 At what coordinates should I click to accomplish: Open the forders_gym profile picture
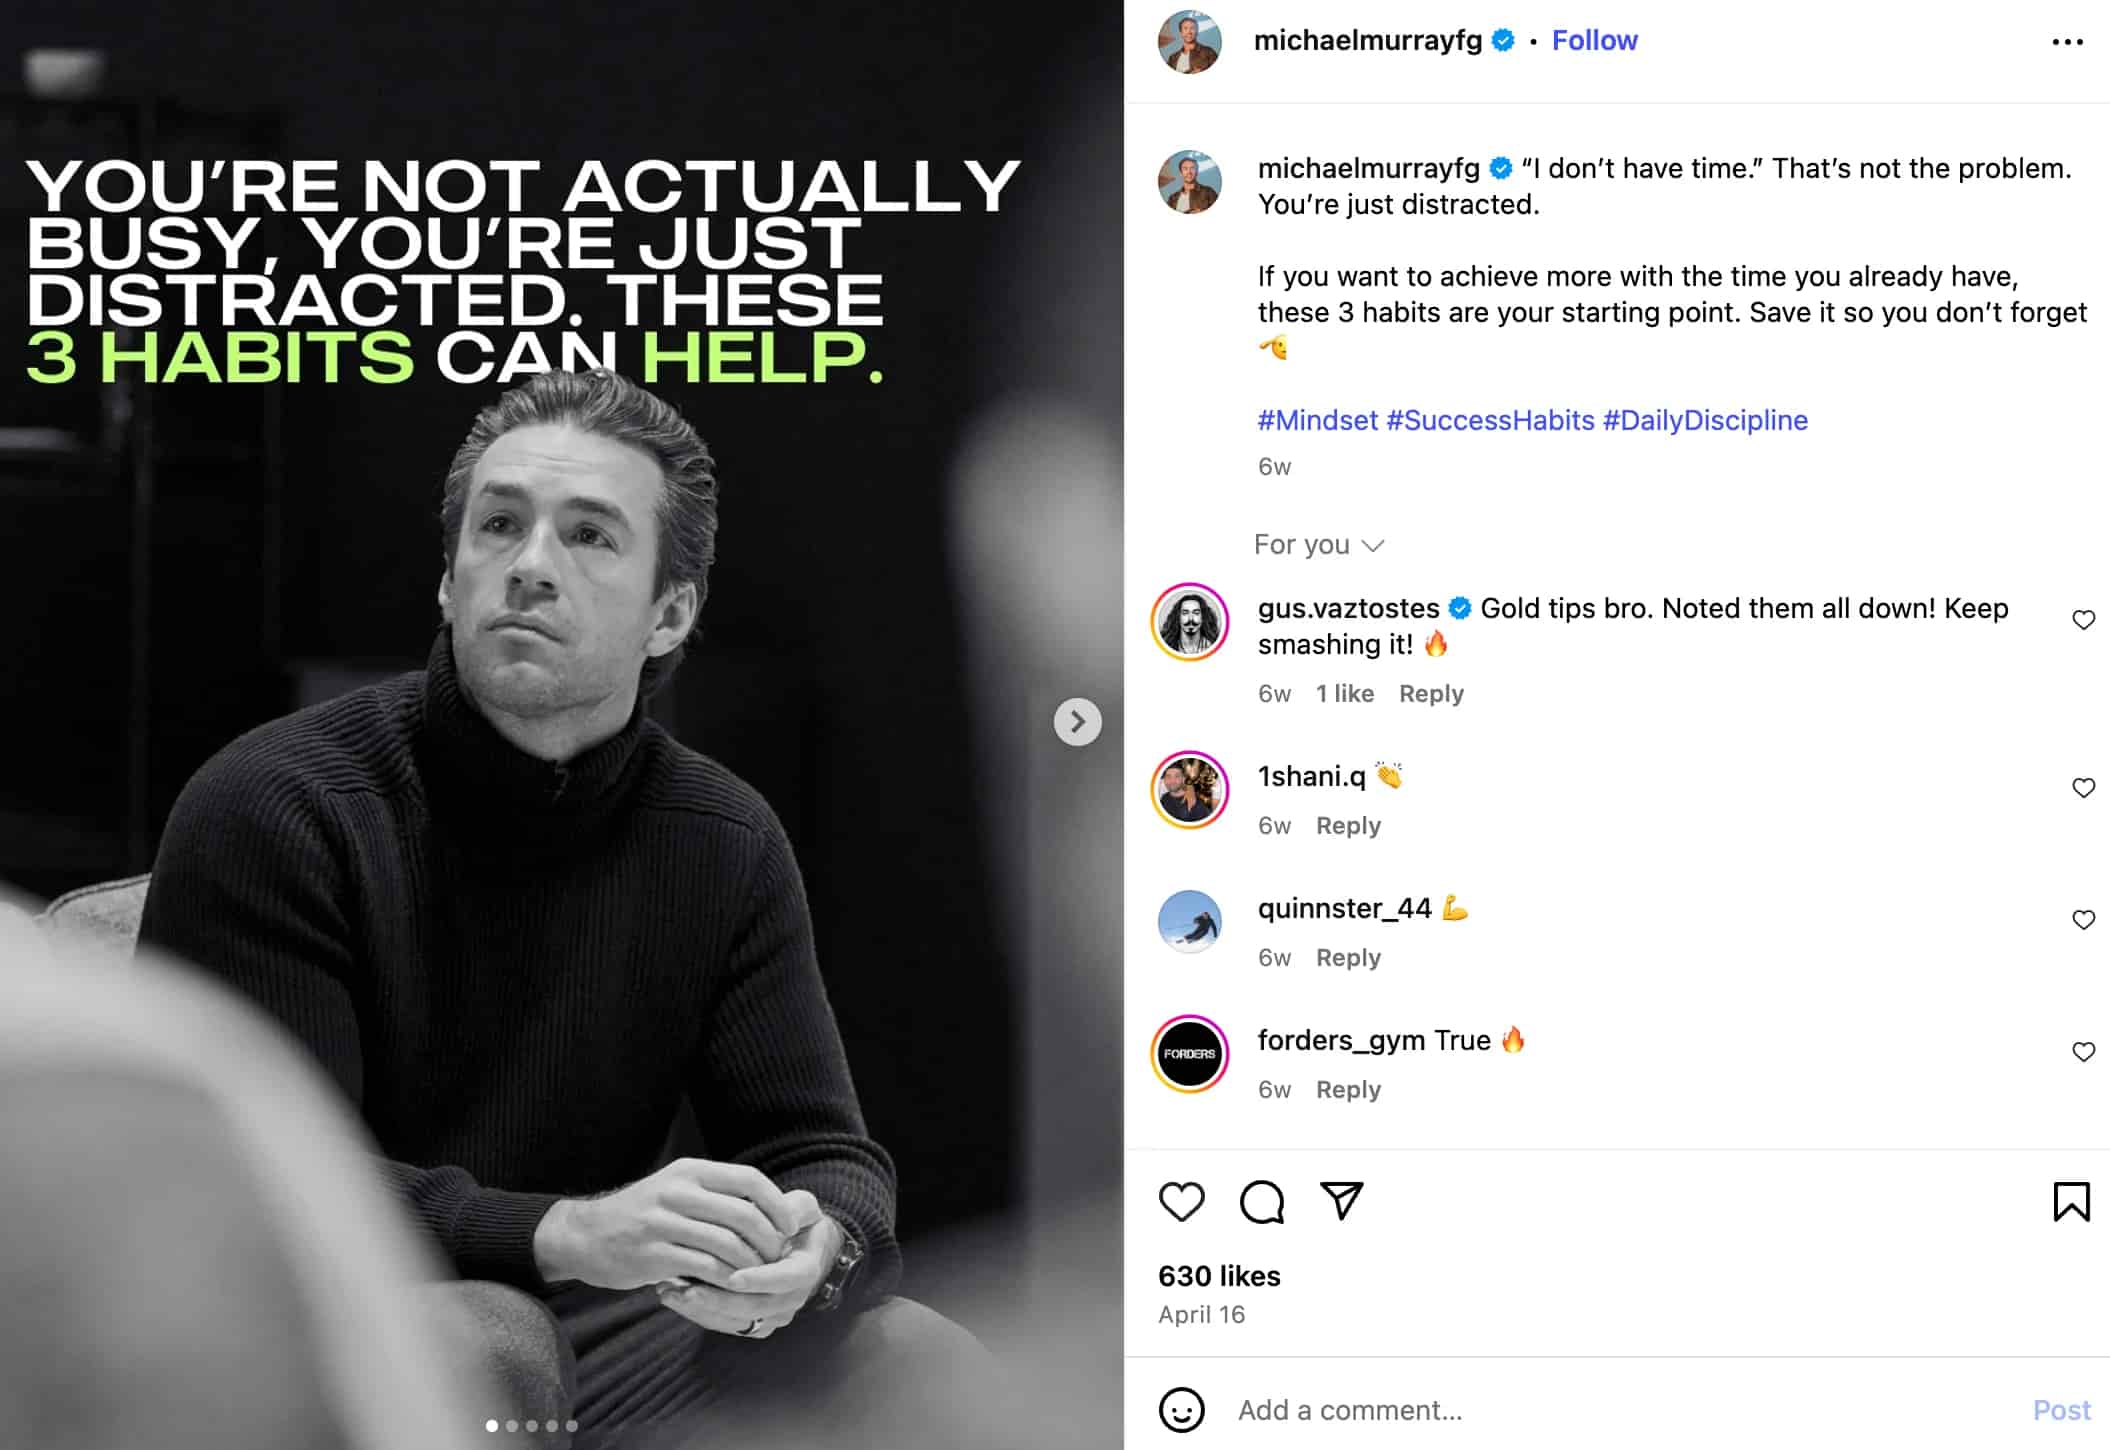[x=1189, y=1054]
